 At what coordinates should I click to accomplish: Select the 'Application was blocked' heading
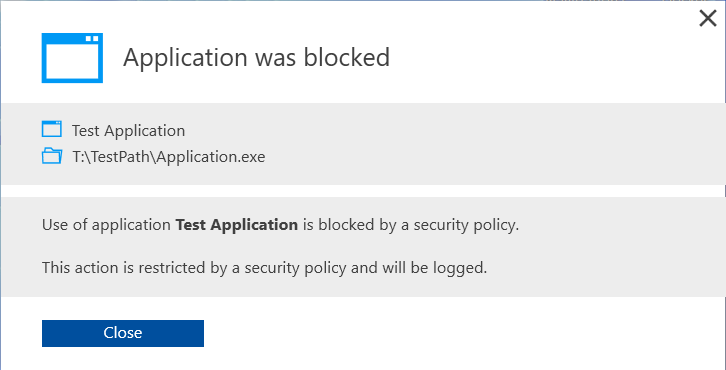pos(256,58)
